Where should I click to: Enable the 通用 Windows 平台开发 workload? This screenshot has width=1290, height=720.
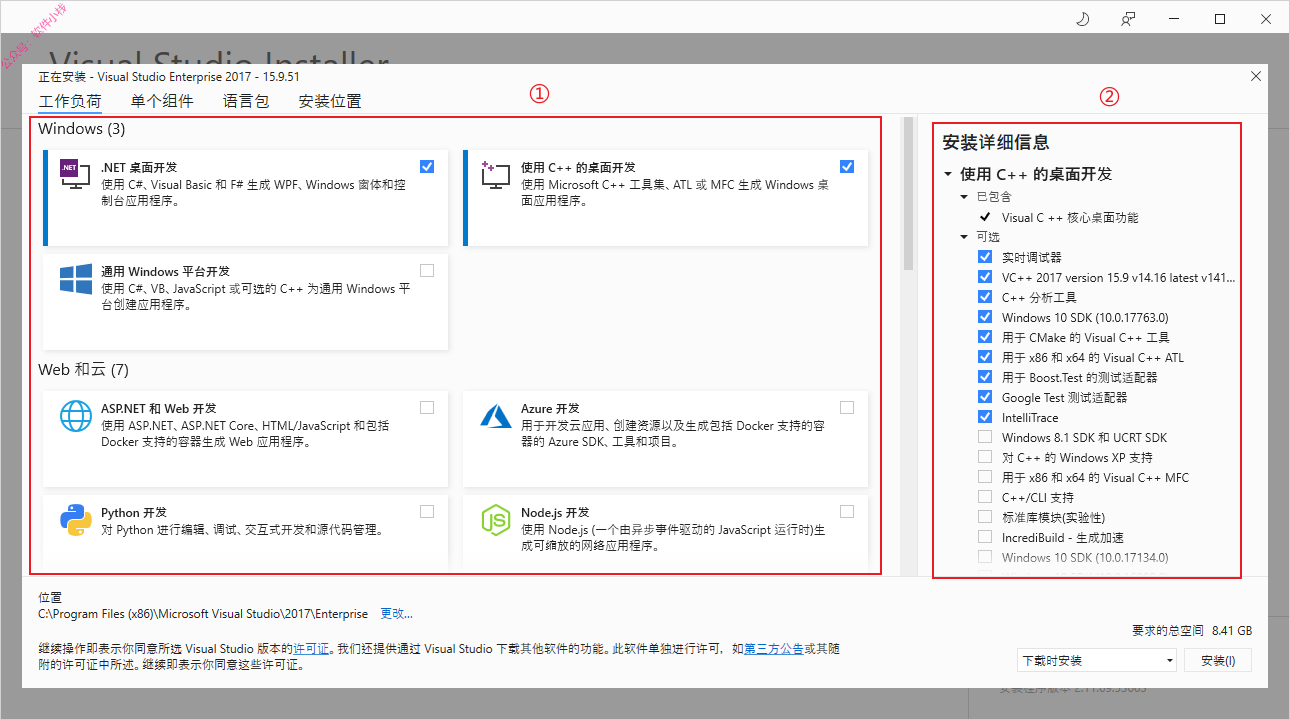click(427, 270)
